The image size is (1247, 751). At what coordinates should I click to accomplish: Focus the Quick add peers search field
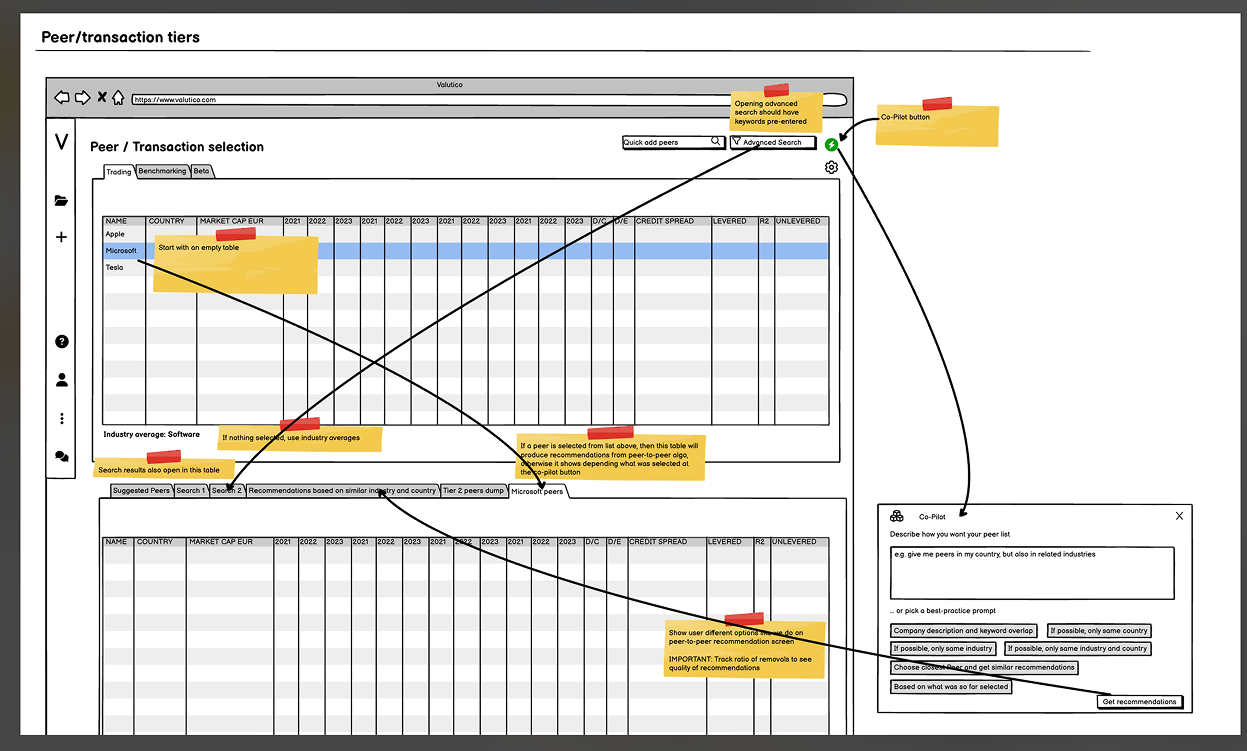pos(666,143)
